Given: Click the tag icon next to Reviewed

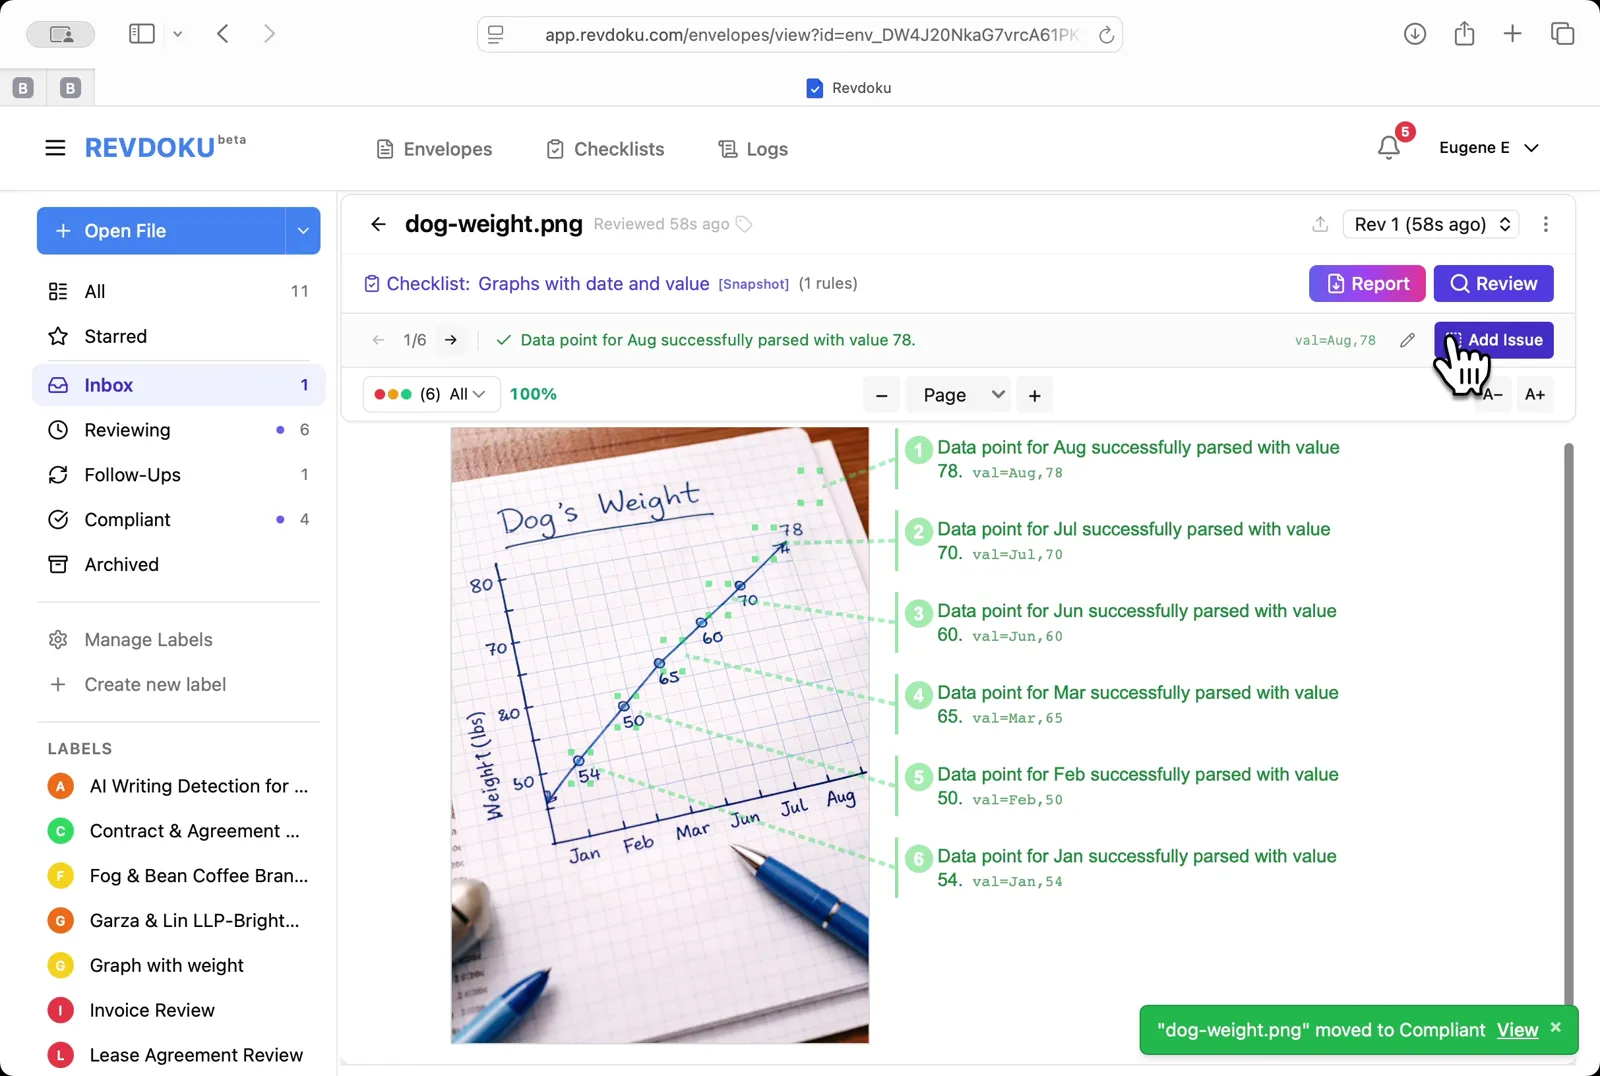Looking at the screenshot, I should 744,224.
